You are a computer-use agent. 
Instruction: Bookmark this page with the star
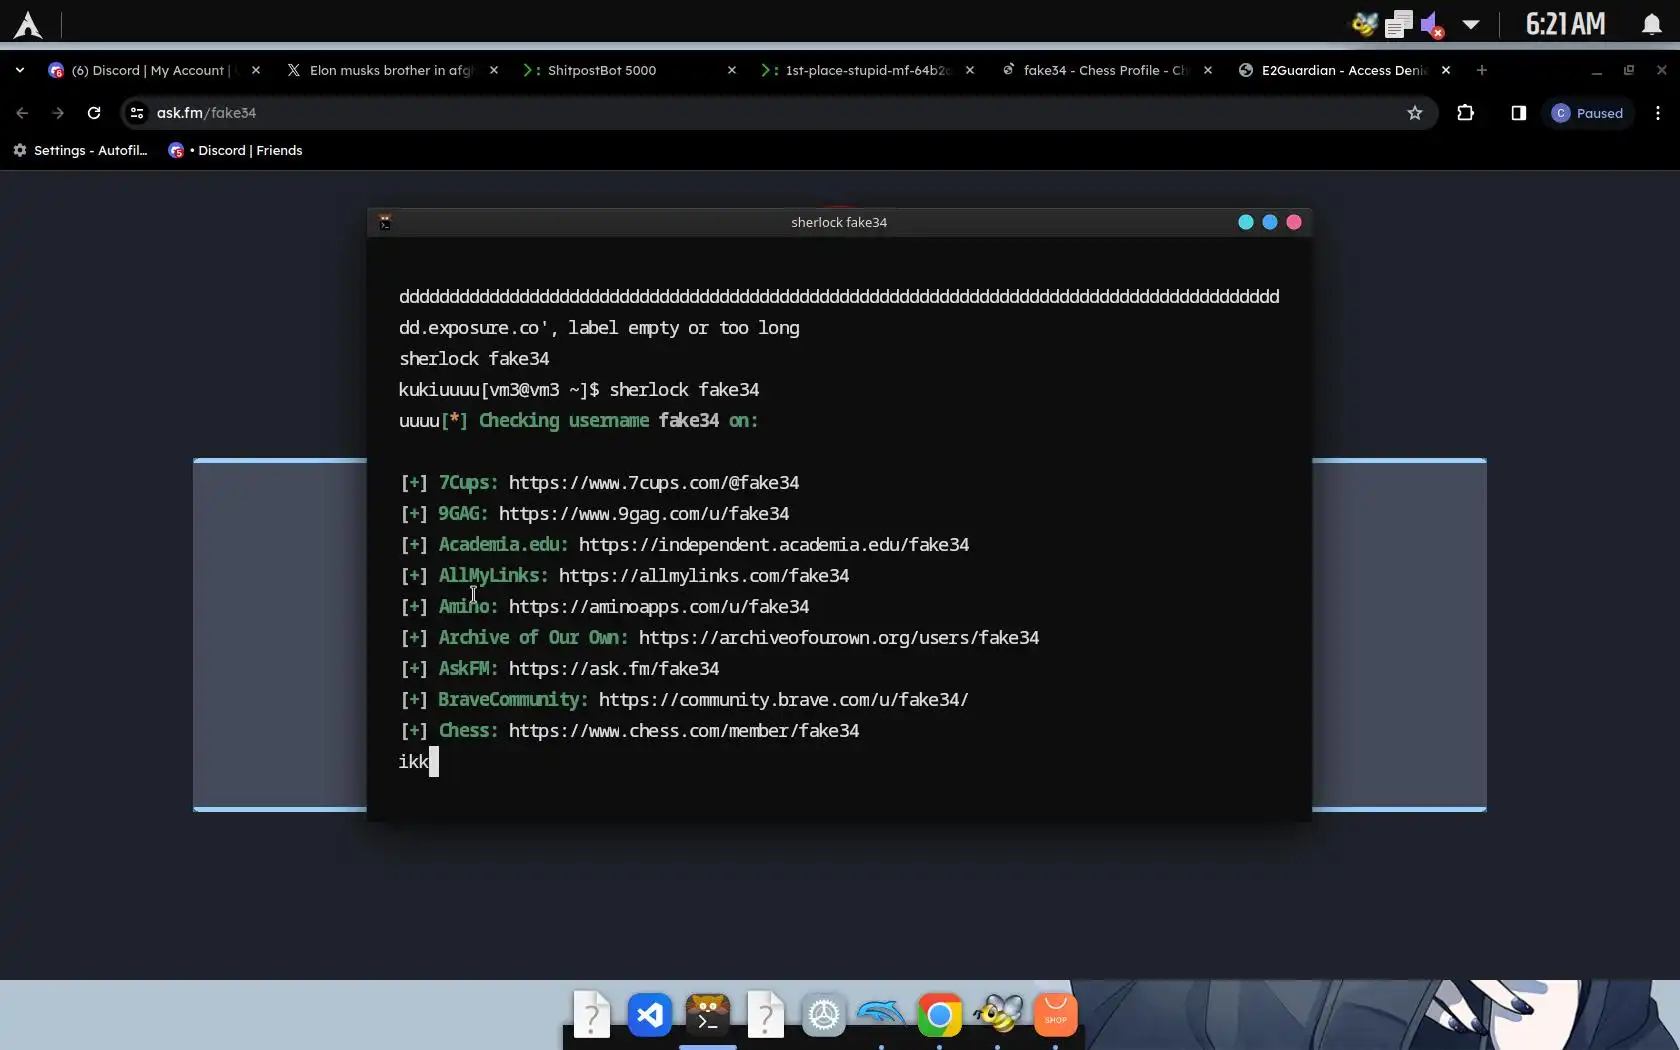1415,113
